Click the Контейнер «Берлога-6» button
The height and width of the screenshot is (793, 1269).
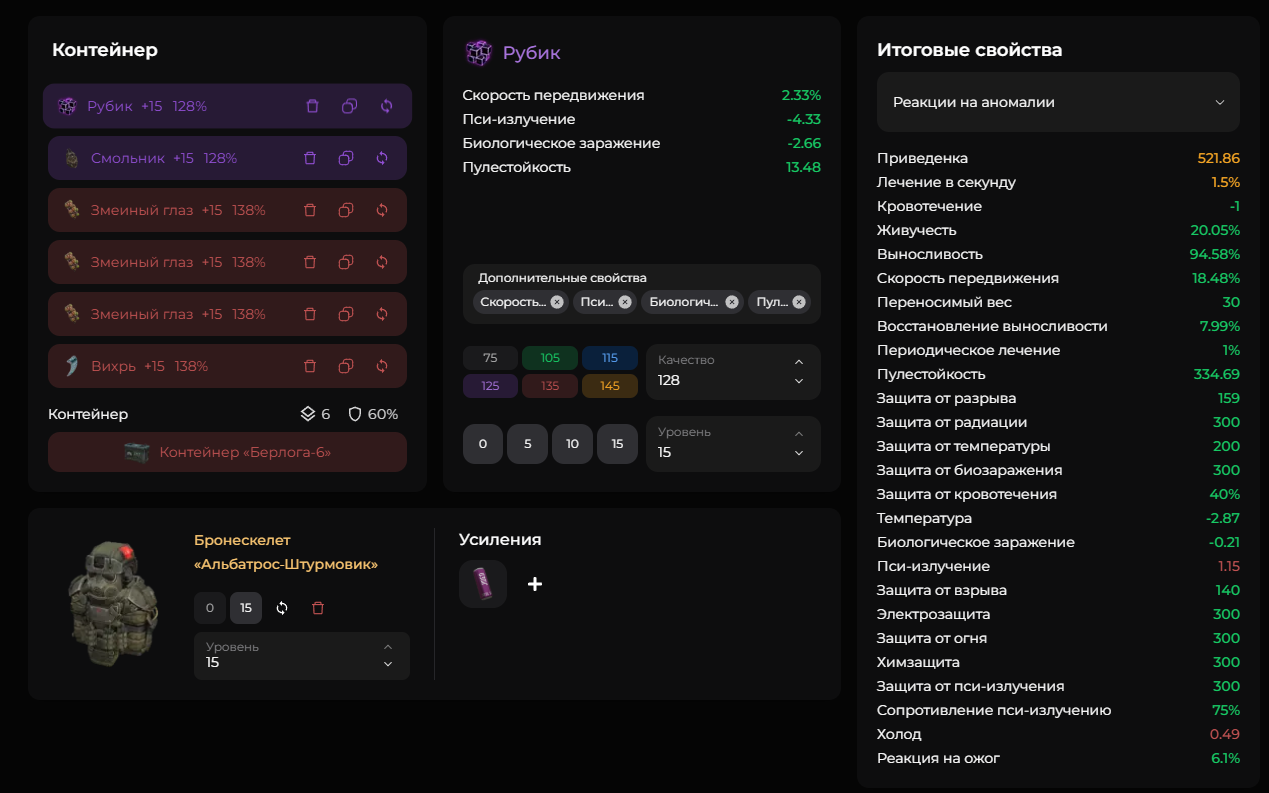227,452
